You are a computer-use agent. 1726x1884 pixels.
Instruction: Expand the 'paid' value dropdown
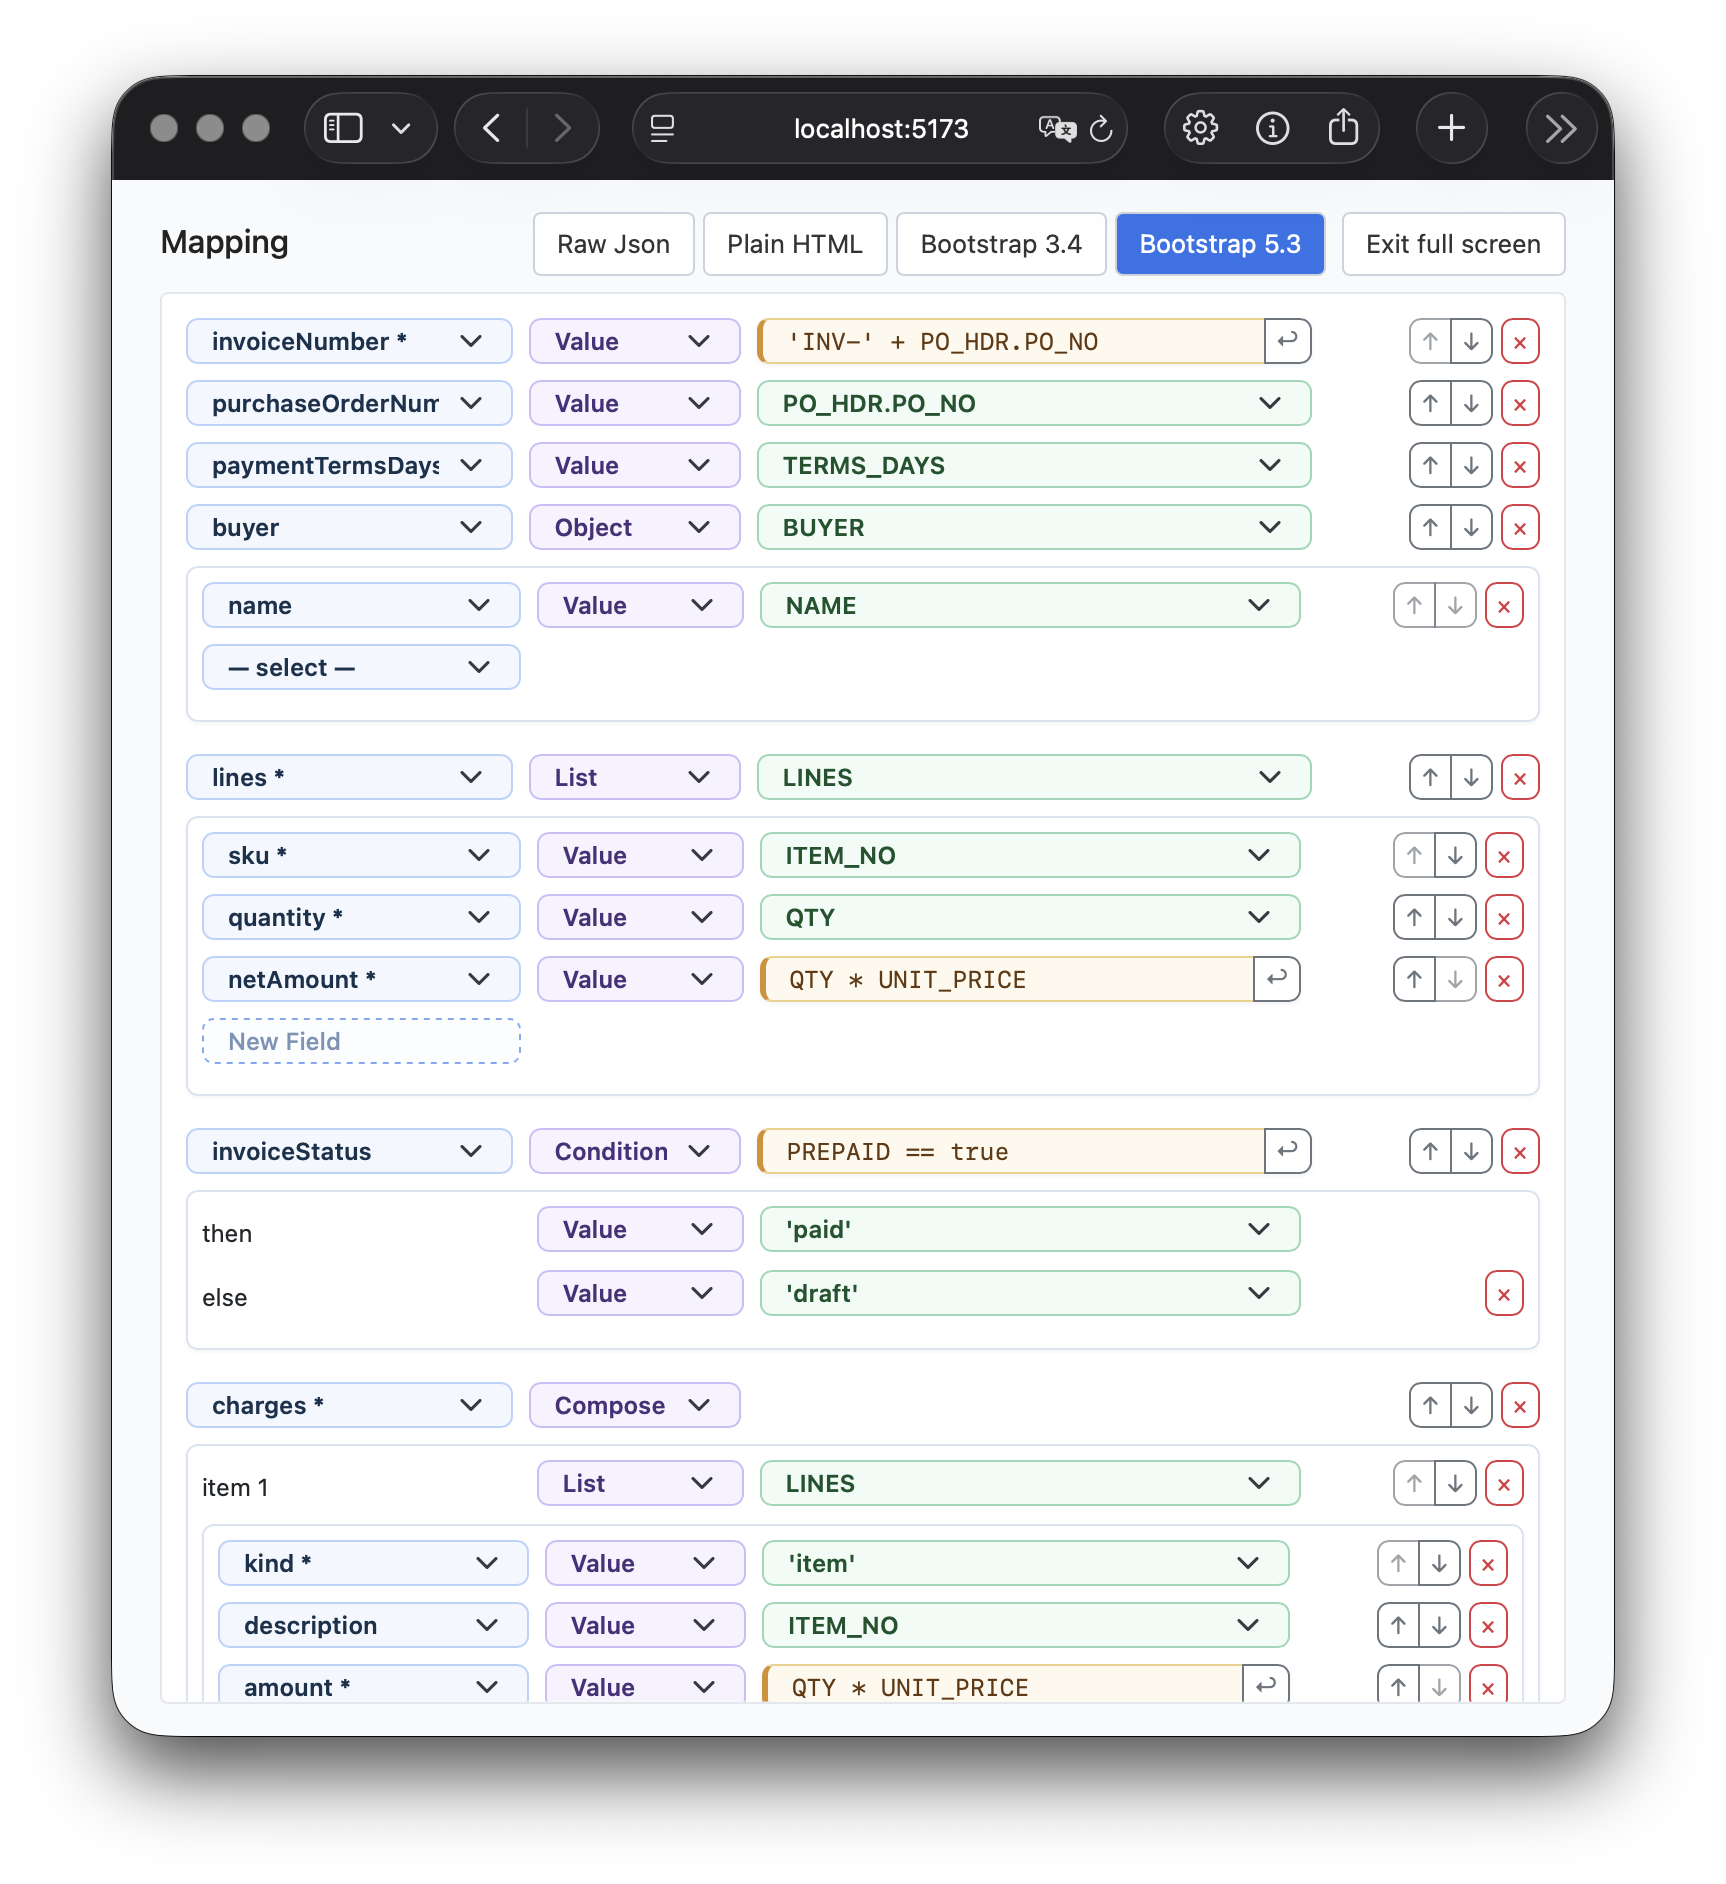(x=1030, y=1230)
